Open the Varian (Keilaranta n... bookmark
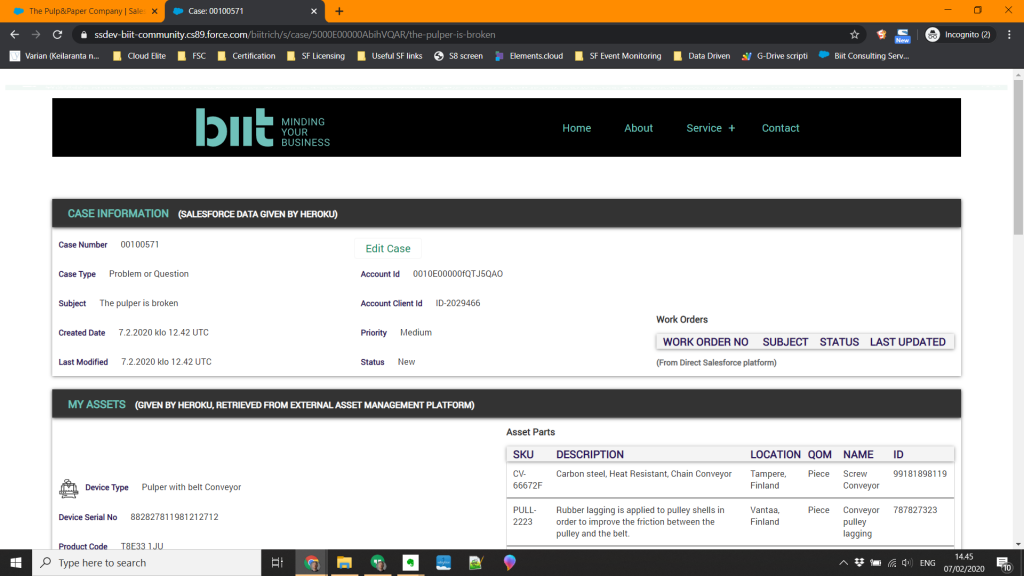The height and width of the screenshot is (576, 1024). click(x=55, y=56)
